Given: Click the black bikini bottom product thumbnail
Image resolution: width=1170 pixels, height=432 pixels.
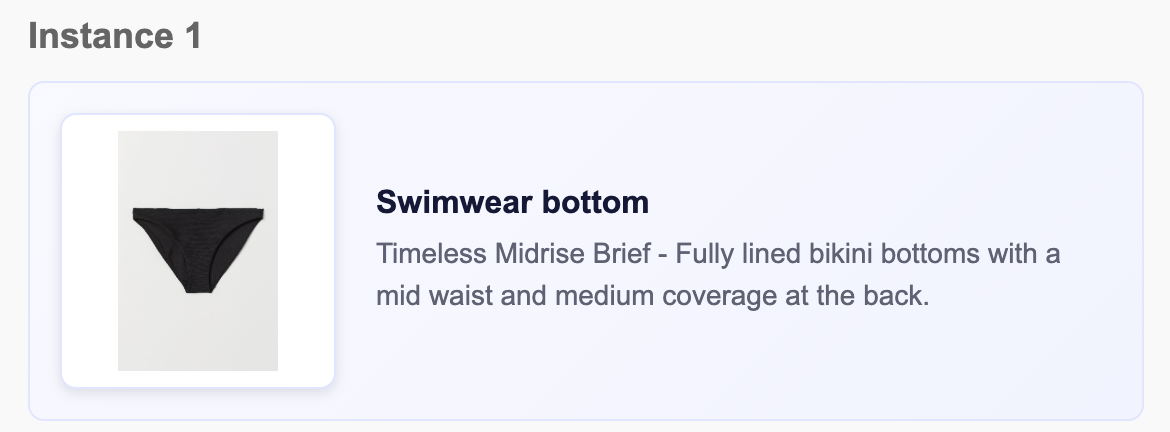Looking at the screenshot, I should click(198, 250).
